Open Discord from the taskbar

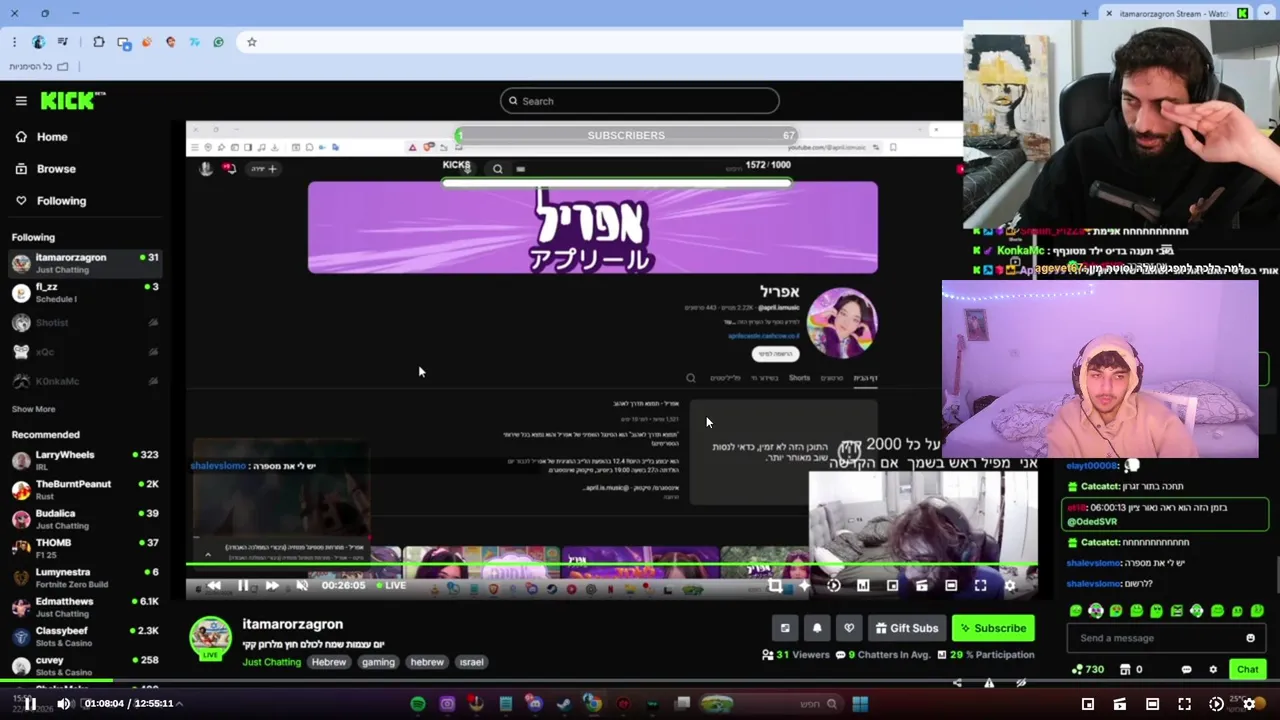[x=535, y=704]
